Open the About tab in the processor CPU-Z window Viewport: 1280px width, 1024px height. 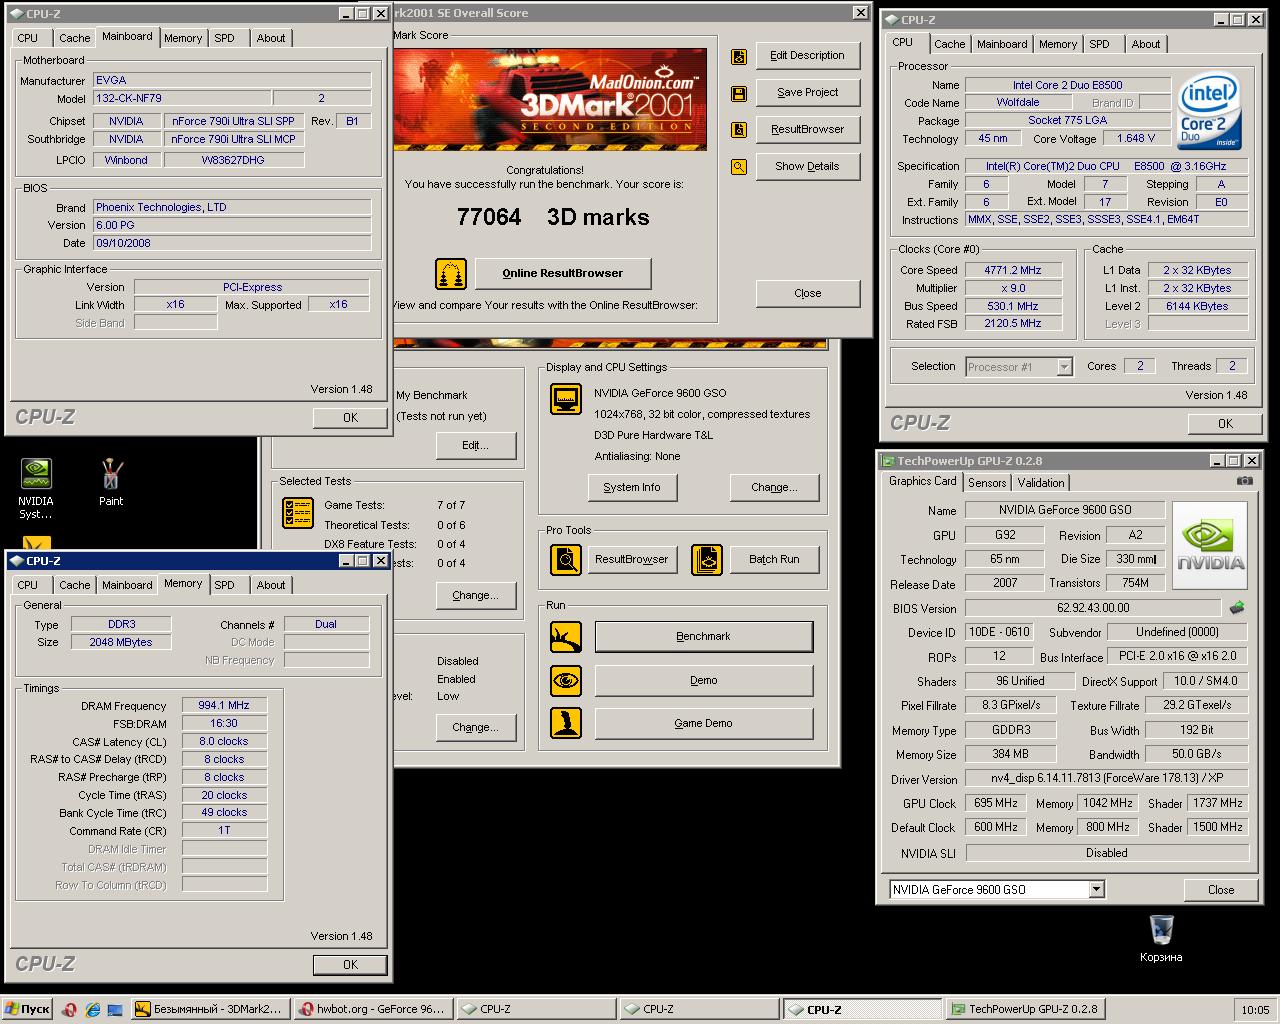tap(1146, 44)
